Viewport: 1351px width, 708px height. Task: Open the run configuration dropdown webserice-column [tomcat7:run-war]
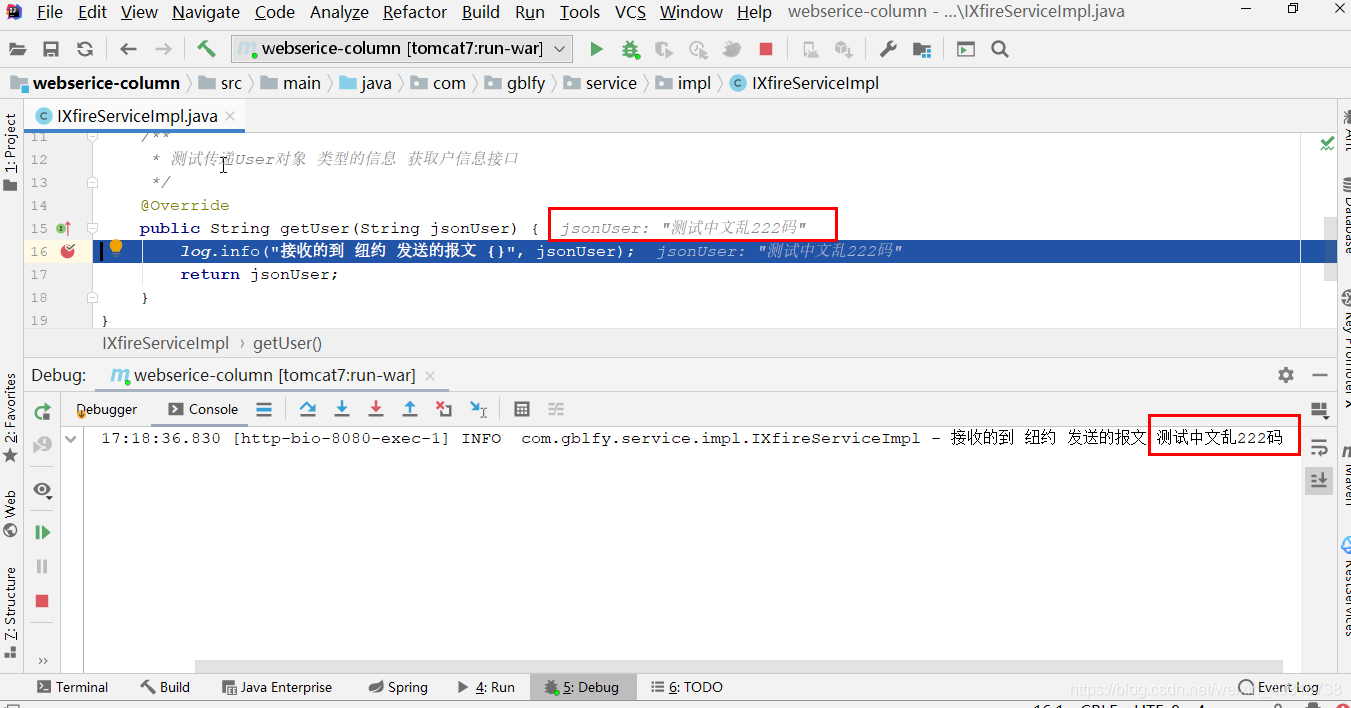[402, 48]
